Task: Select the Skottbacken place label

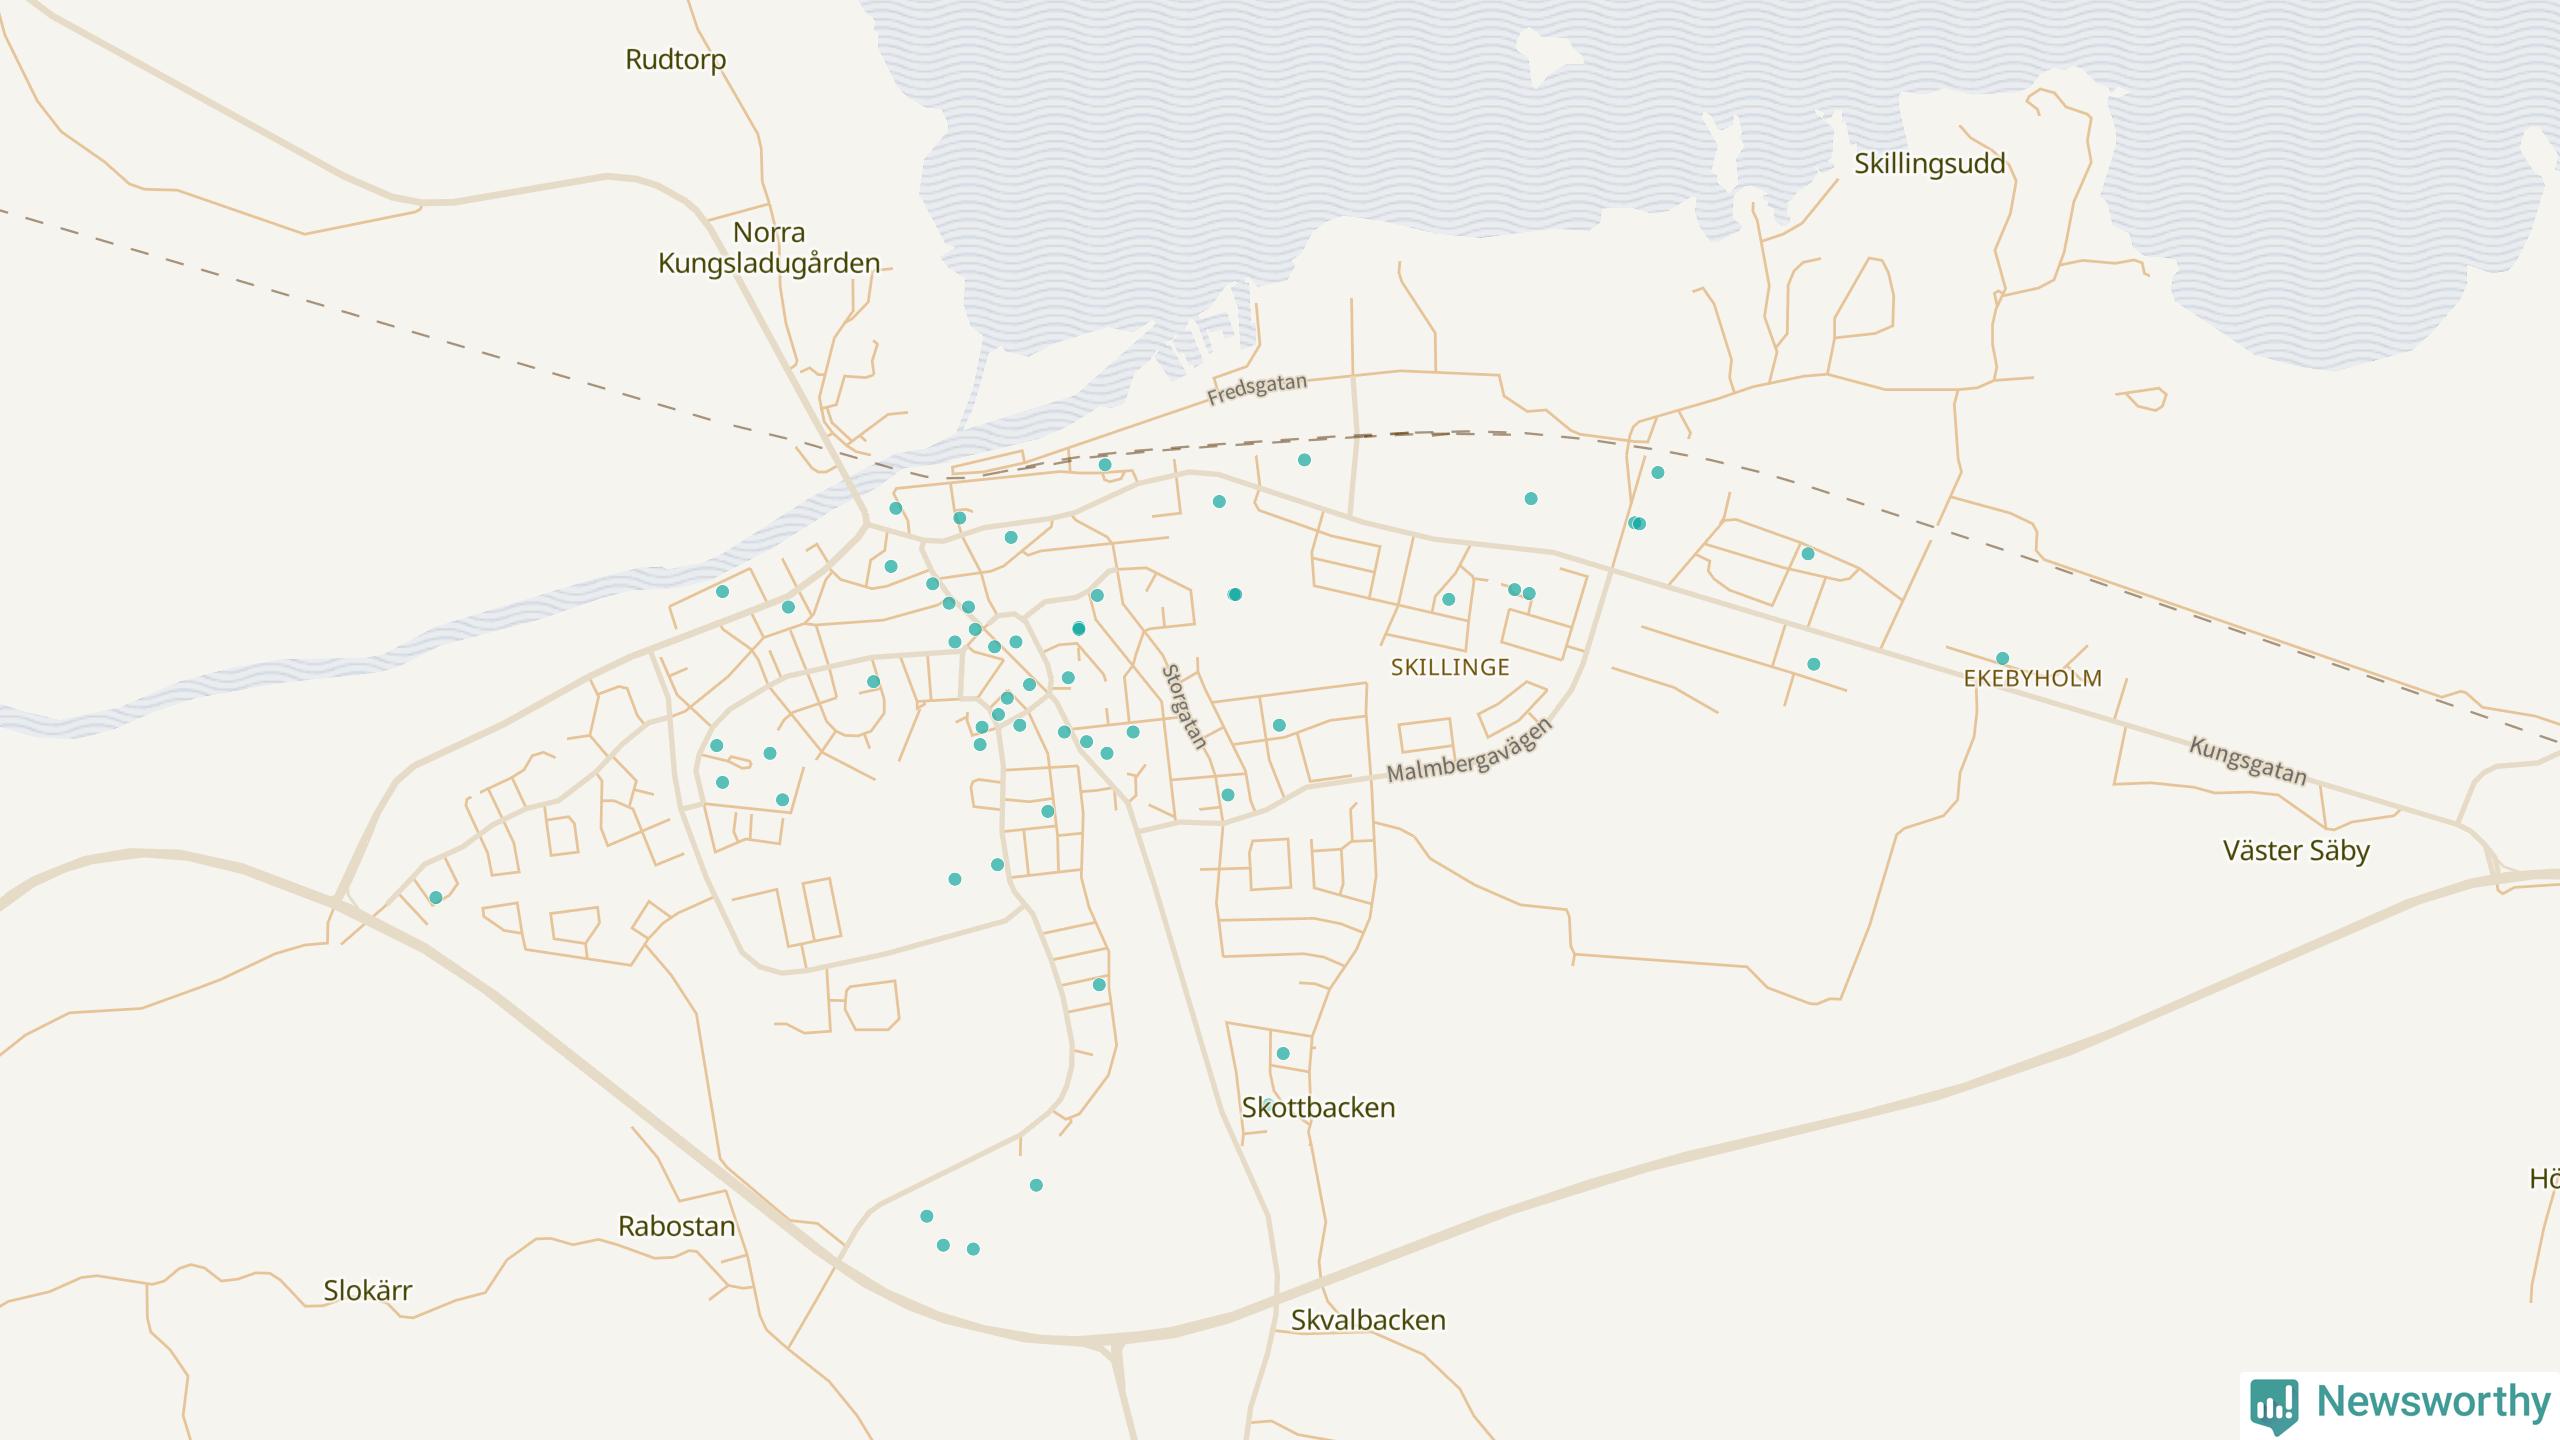Action: (1318, 1108)
